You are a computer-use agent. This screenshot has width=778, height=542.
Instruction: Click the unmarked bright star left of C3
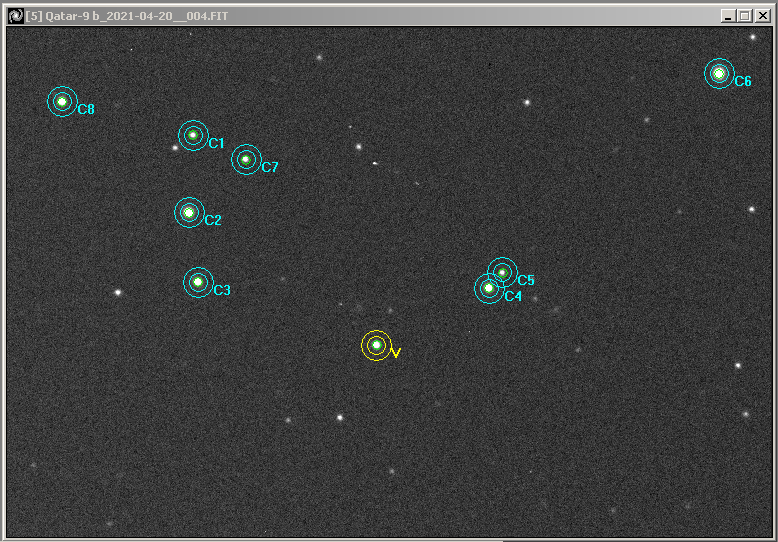click(x=118, y=292)
